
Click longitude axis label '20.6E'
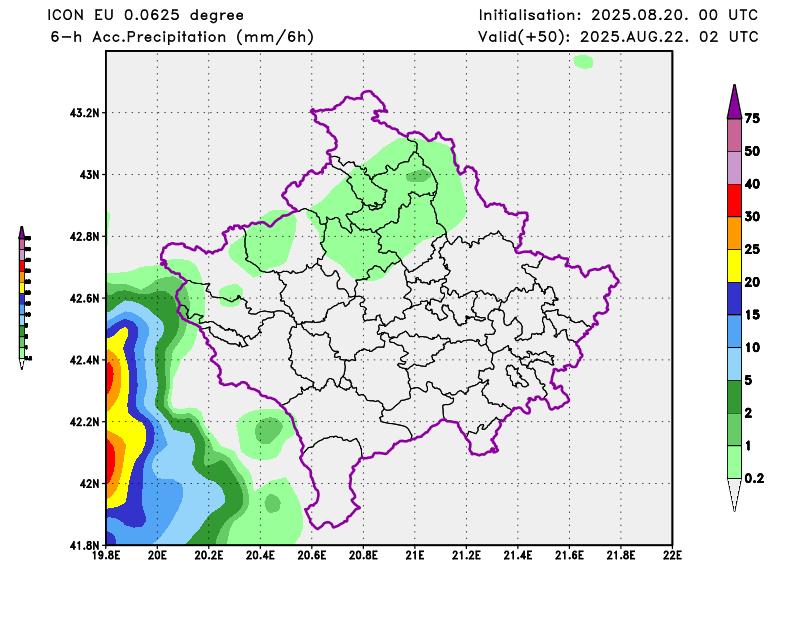(312, 555)
